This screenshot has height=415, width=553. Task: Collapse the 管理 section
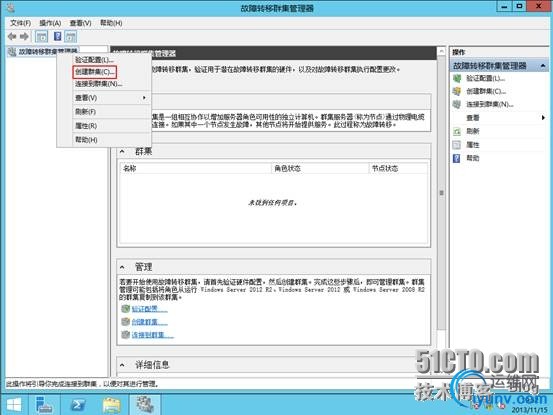point(122,267)
